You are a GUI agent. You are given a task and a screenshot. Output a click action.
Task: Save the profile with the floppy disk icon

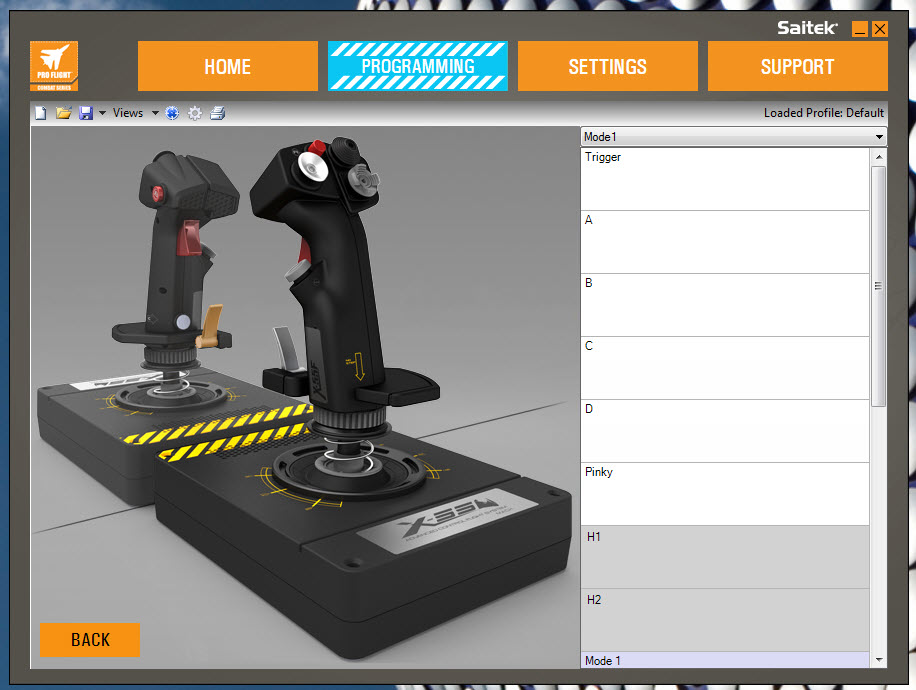86,113
